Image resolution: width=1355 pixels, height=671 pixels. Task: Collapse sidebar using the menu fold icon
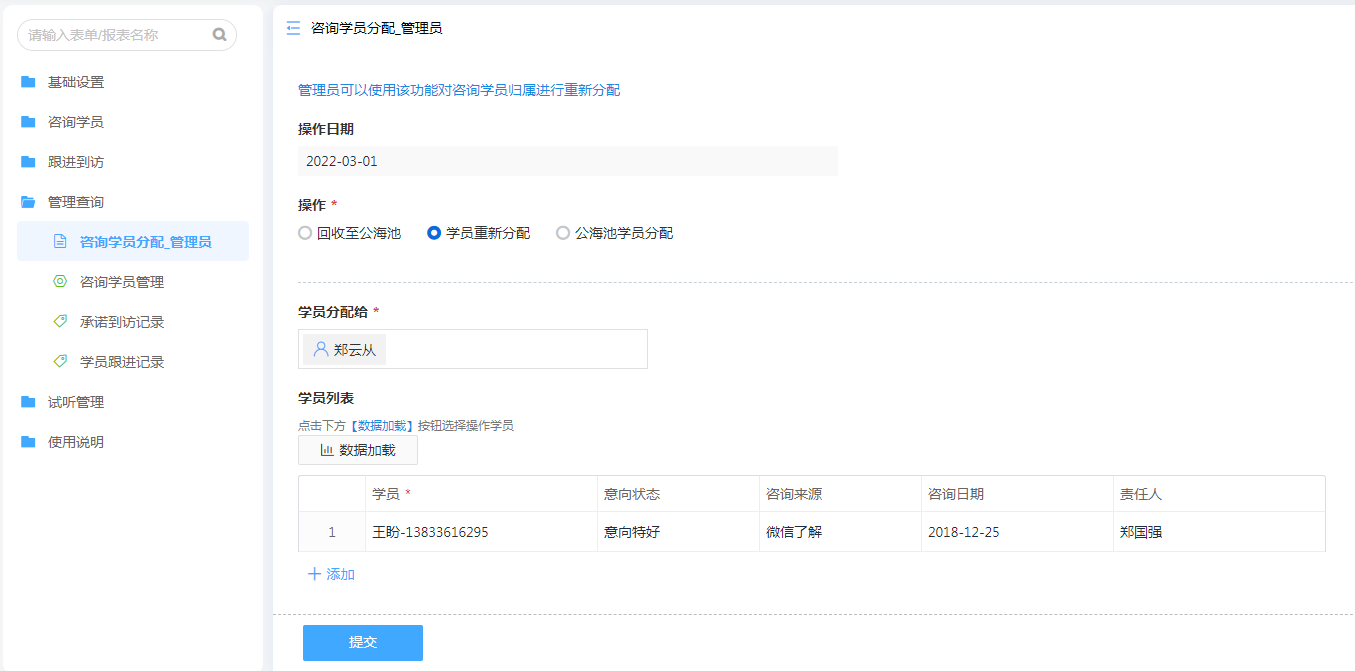(293, 29)
